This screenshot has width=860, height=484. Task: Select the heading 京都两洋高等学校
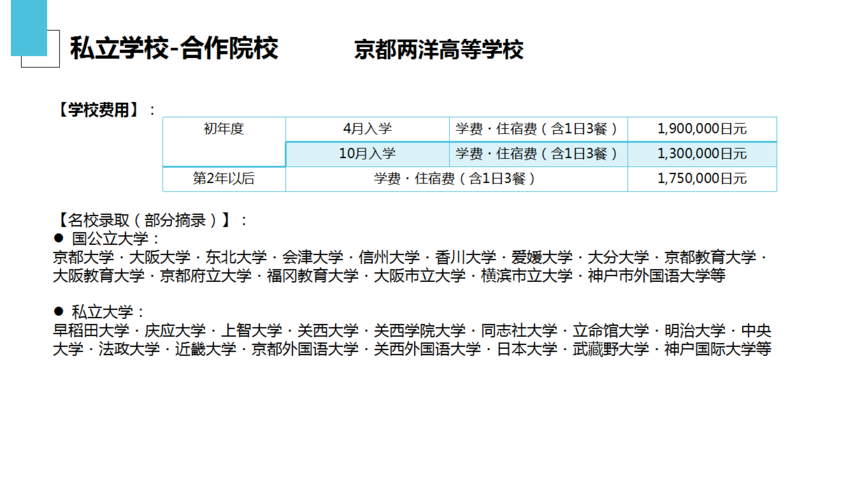point(438,49)
